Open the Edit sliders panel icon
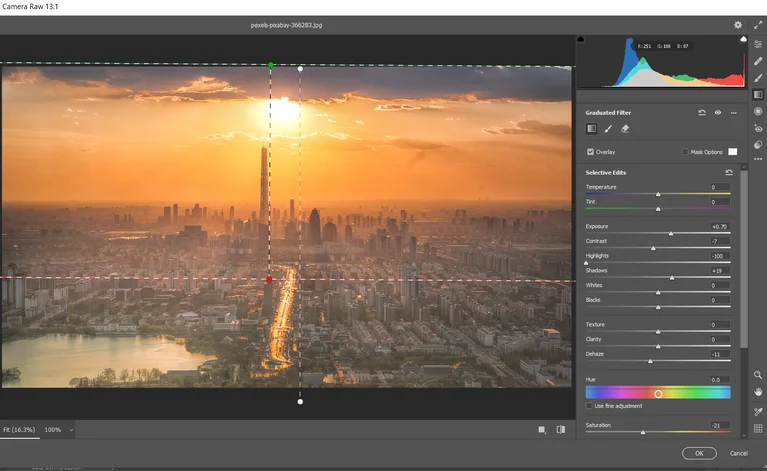The image size is (767, 471). click(x=758, y=44)
